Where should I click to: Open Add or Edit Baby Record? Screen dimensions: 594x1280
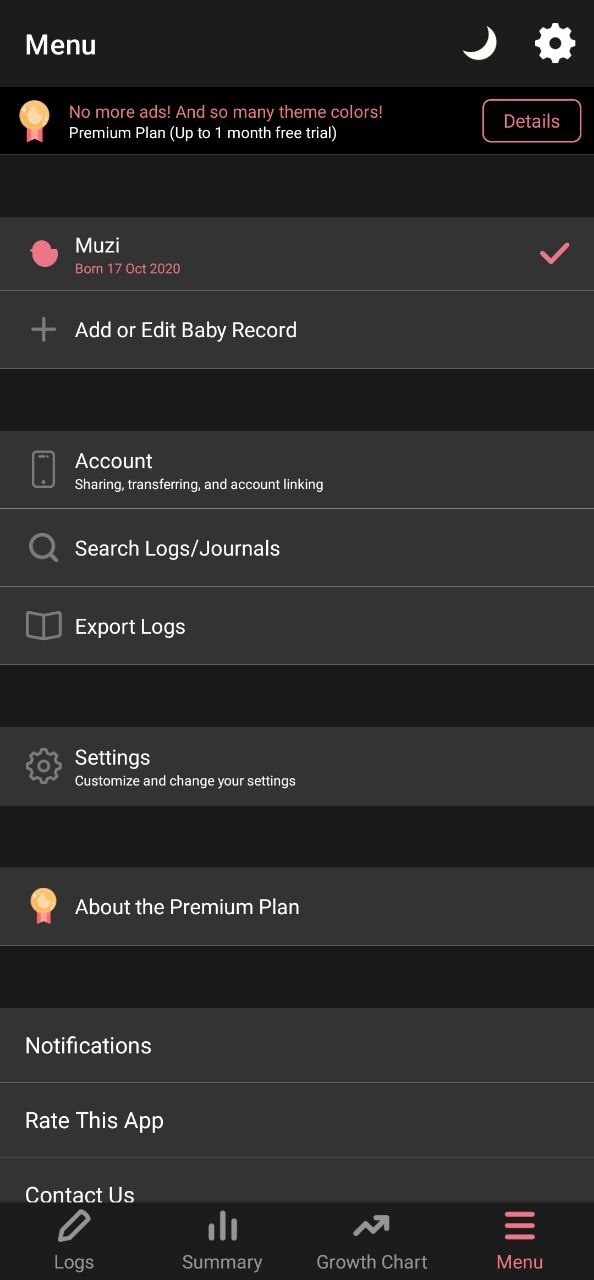click(297, 330)
